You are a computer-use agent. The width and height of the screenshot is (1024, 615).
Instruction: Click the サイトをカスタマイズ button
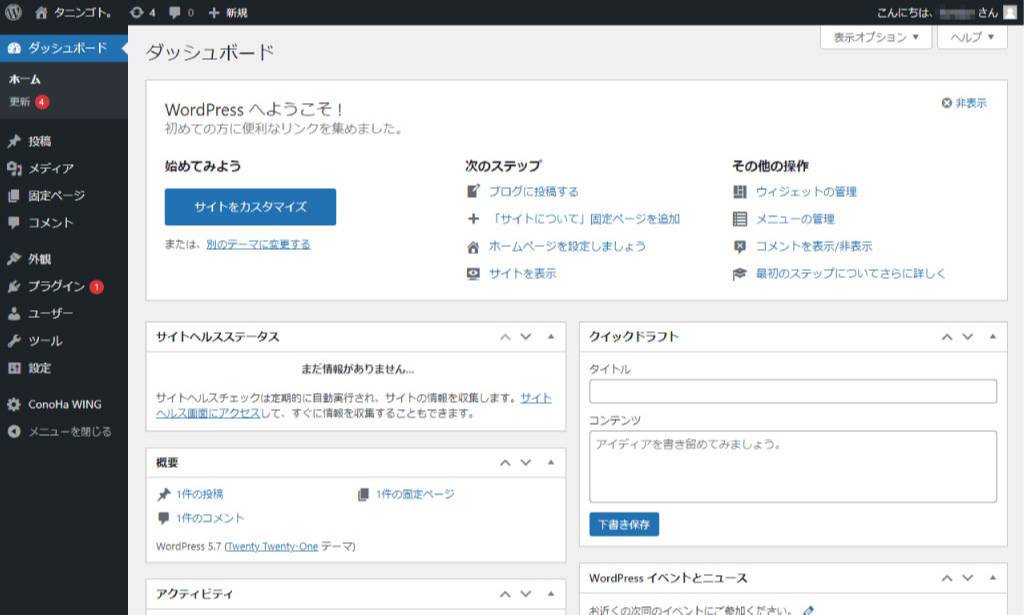(250, 207)
